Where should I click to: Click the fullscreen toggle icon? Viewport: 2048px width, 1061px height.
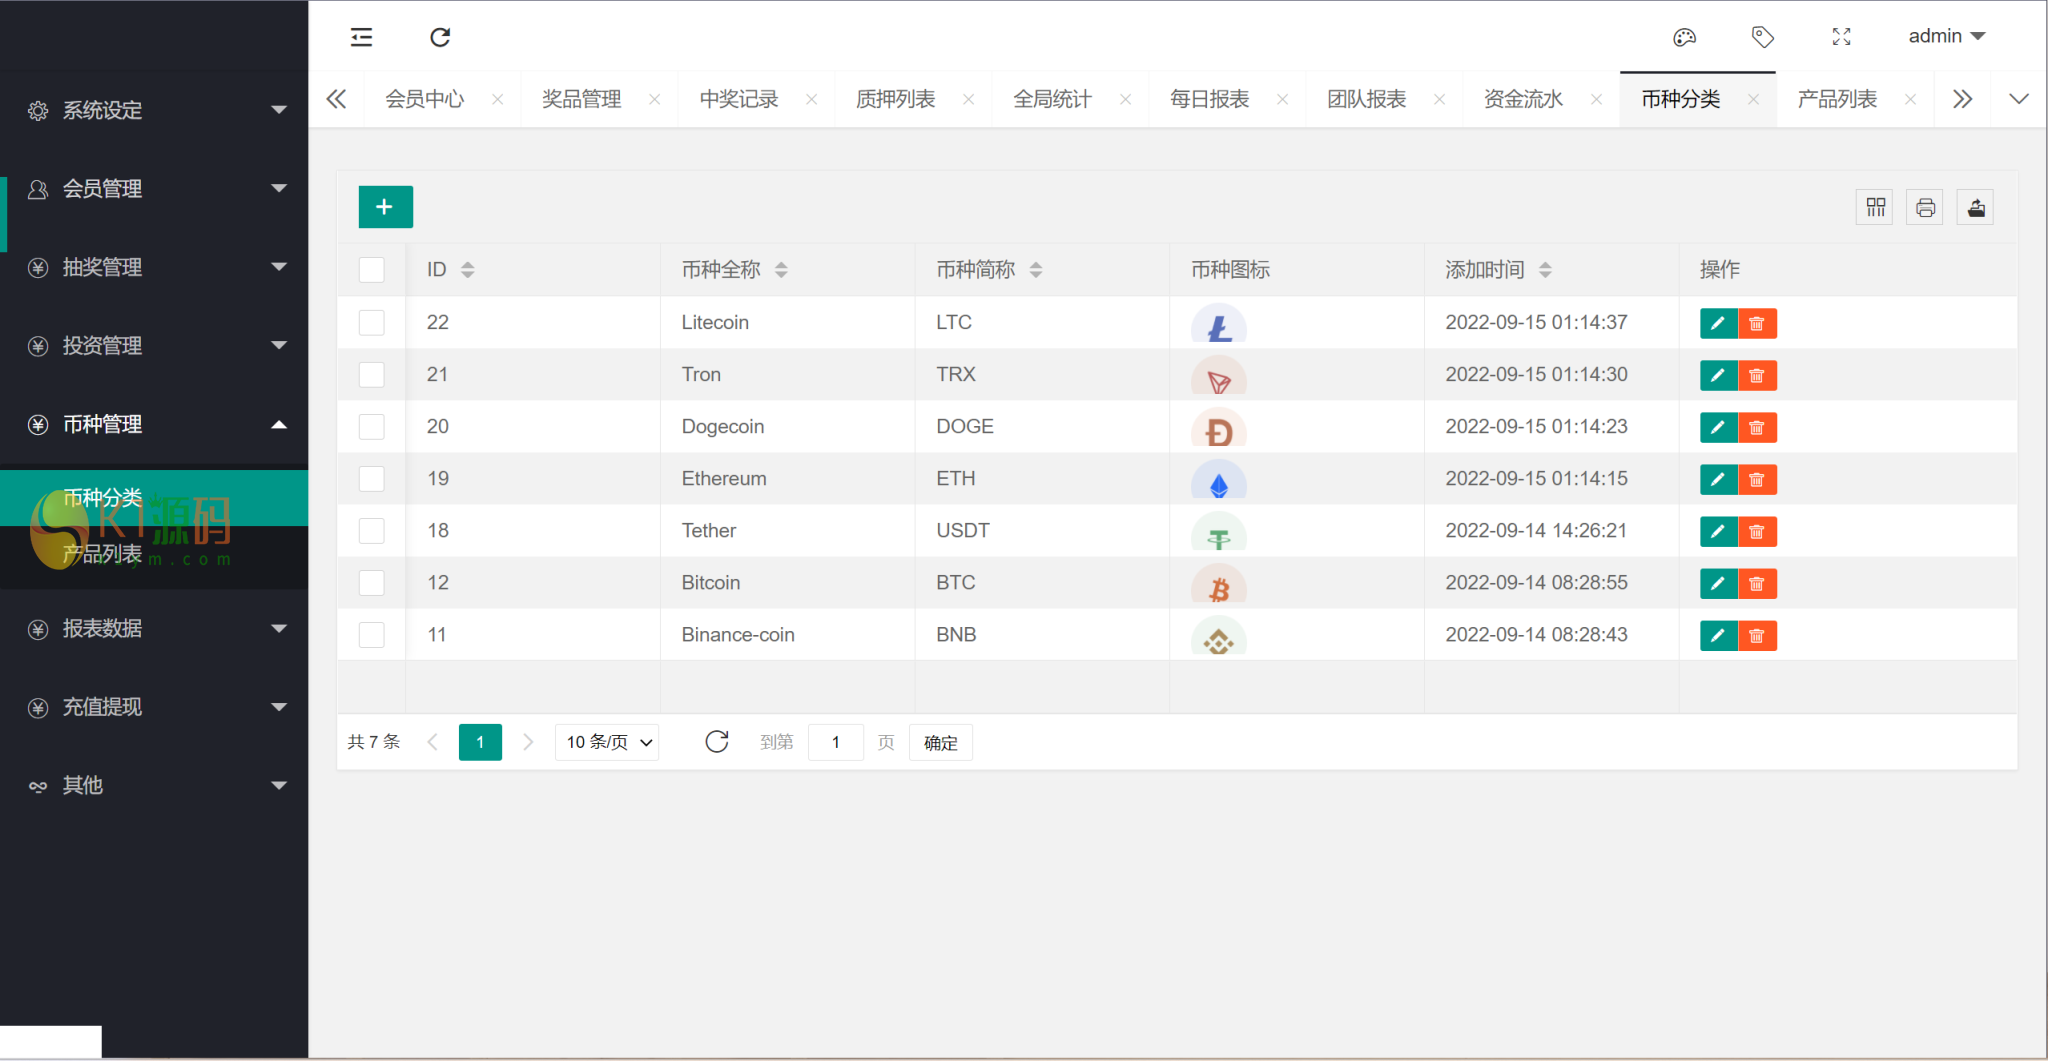click(1841, 38)
